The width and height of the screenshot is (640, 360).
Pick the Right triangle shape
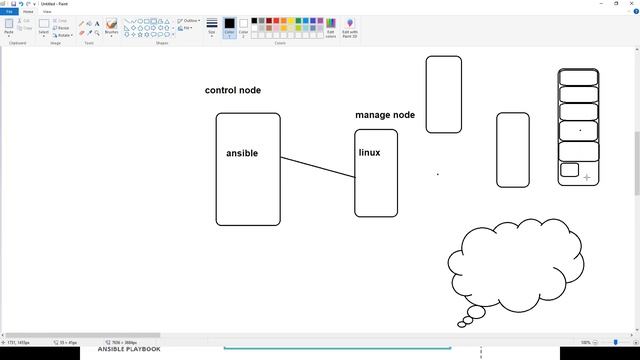coord(126,28)
